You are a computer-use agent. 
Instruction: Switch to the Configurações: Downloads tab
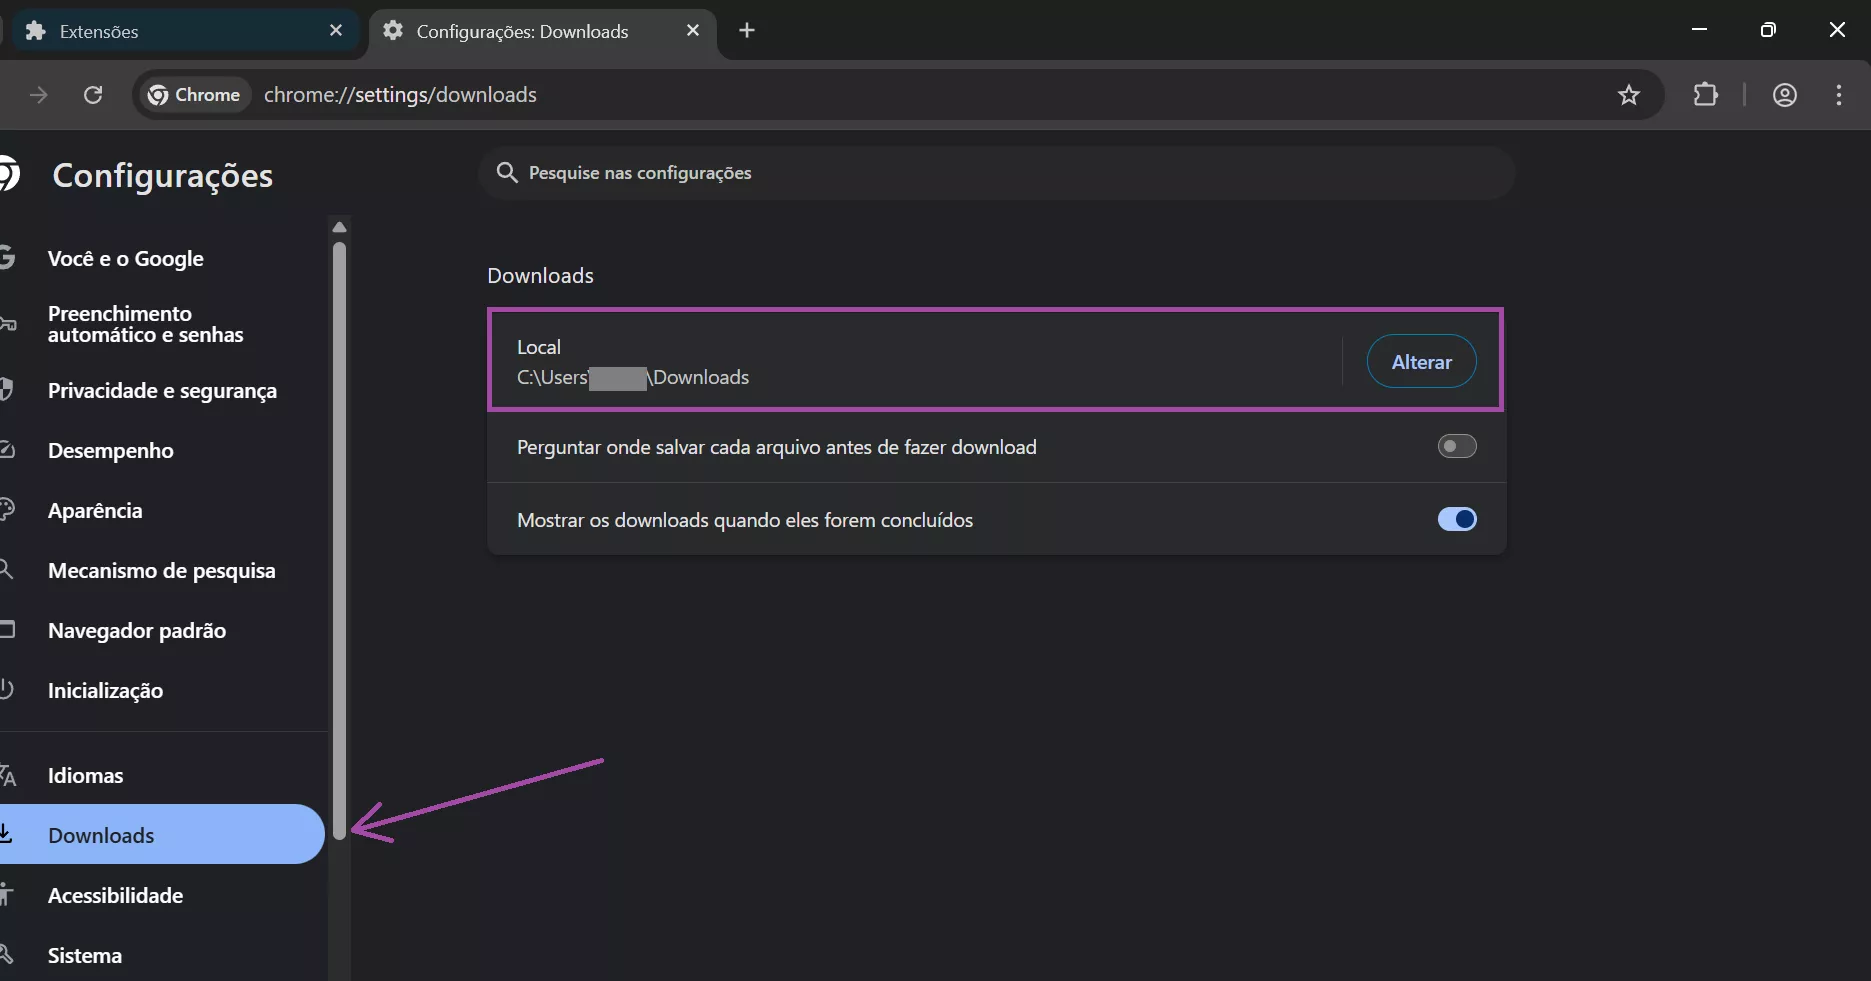(x=520, y=31)
